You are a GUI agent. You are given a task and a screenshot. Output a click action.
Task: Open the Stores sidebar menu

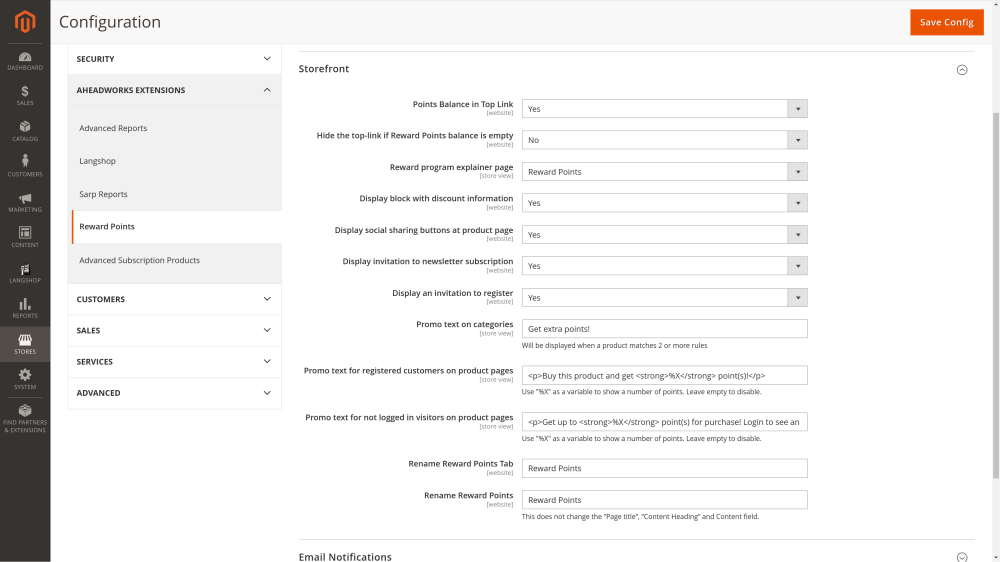(x=25, y=344)
